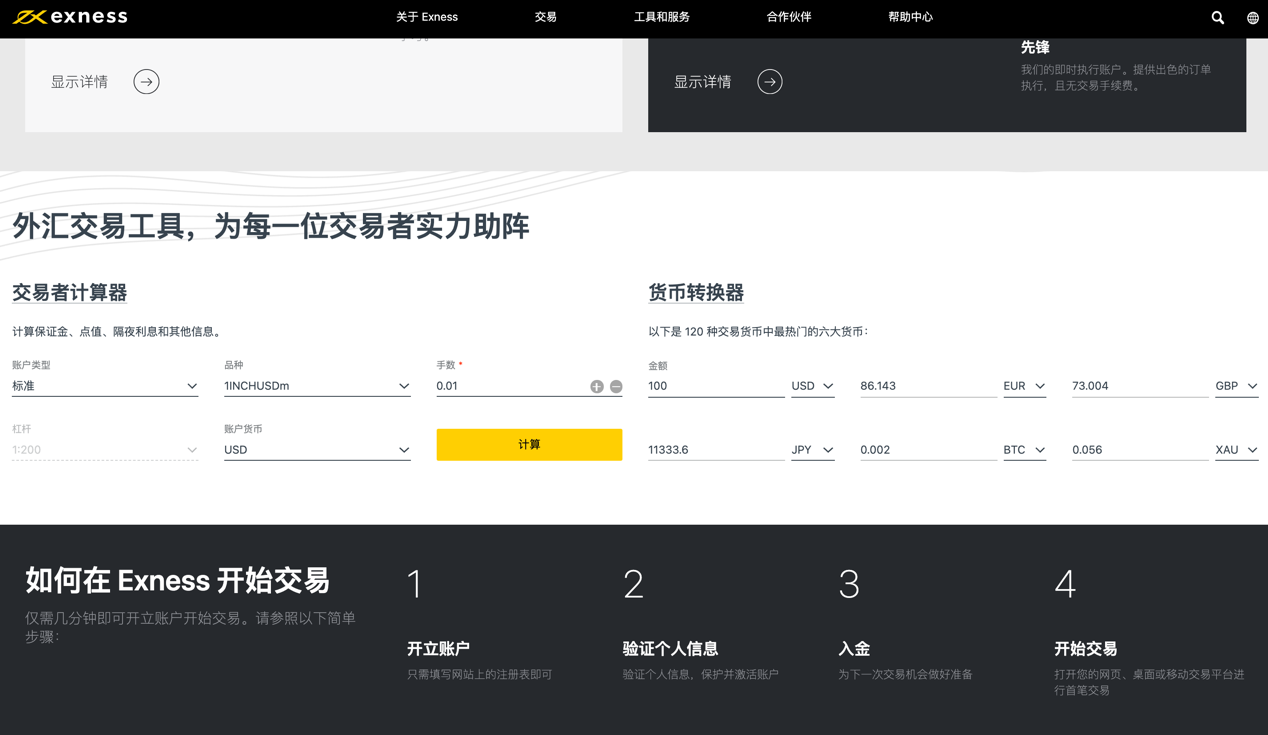Image resolution: width=1268 pixels, height=735 pixels.
Task: Open the USD currency selector in converter
Action: pyautogui.click(x=812, y=386)
